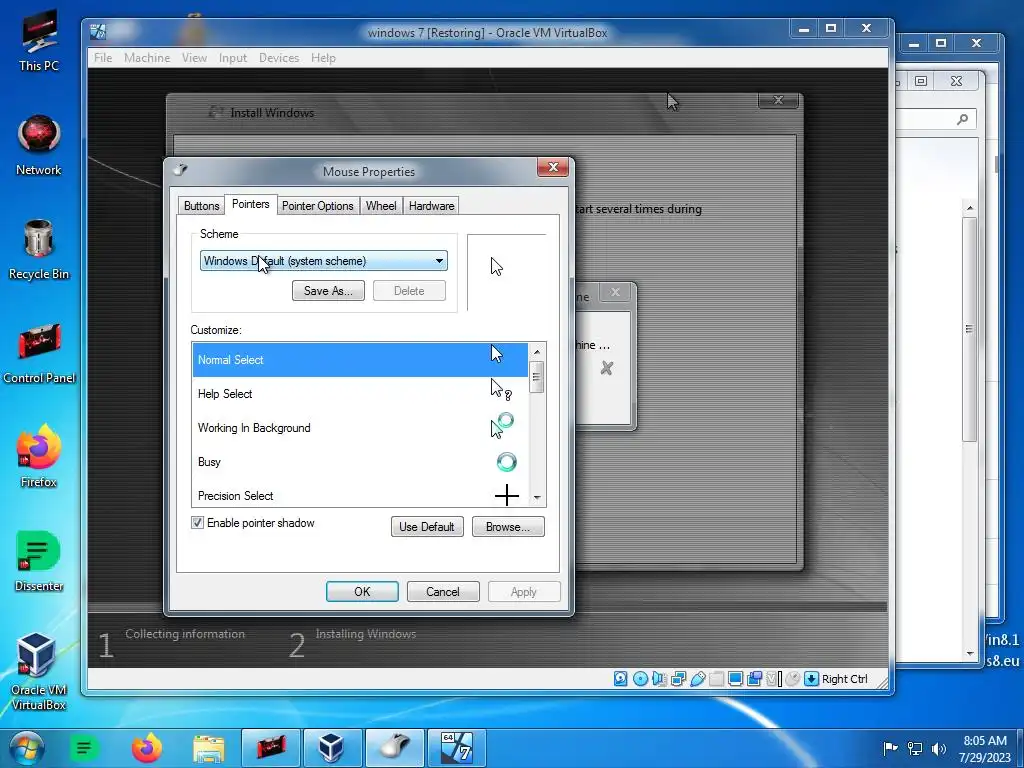Select Normal Select in the Customize list

(x=360, y=360)
